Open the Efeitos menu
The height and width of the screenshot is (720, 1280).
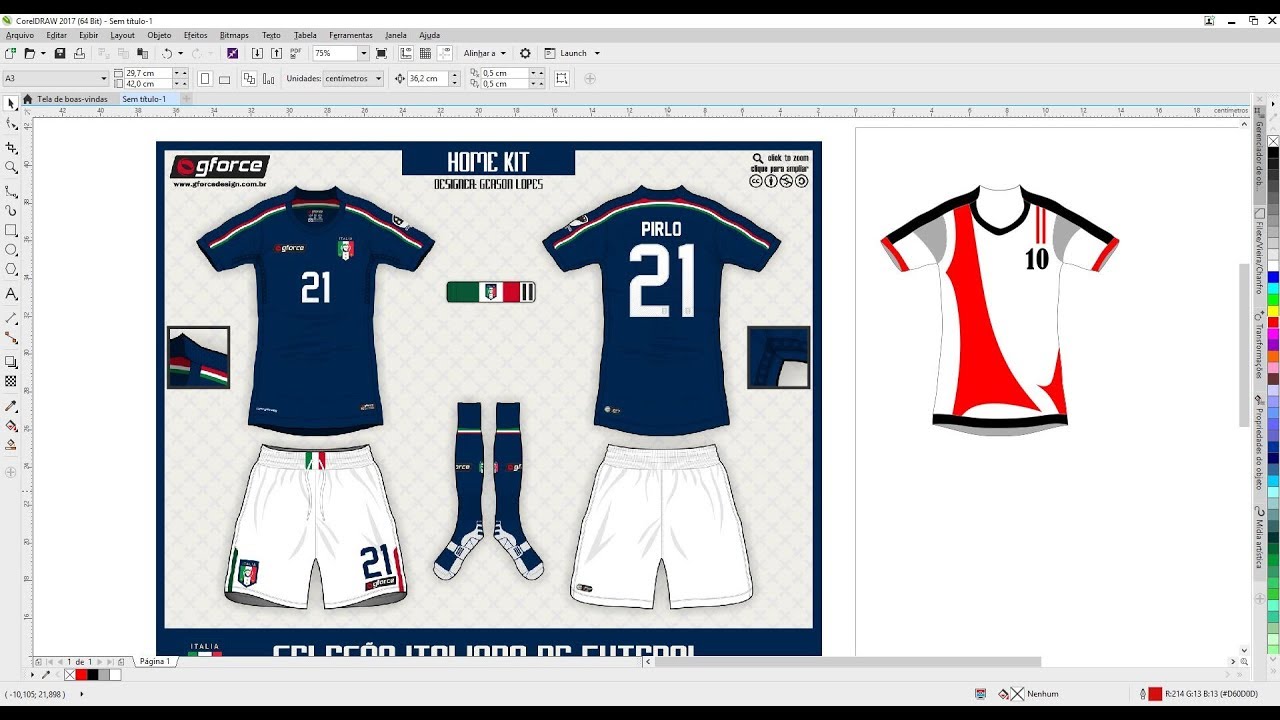click(x=196, y=35)
